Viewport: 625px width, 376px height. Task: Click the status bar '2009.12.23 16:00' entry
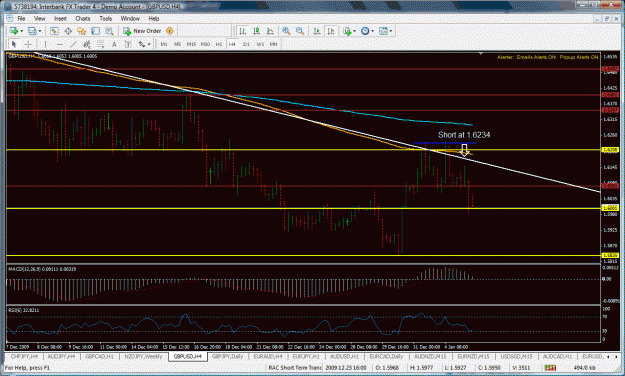pyautogui.click(x=346, y=367)
